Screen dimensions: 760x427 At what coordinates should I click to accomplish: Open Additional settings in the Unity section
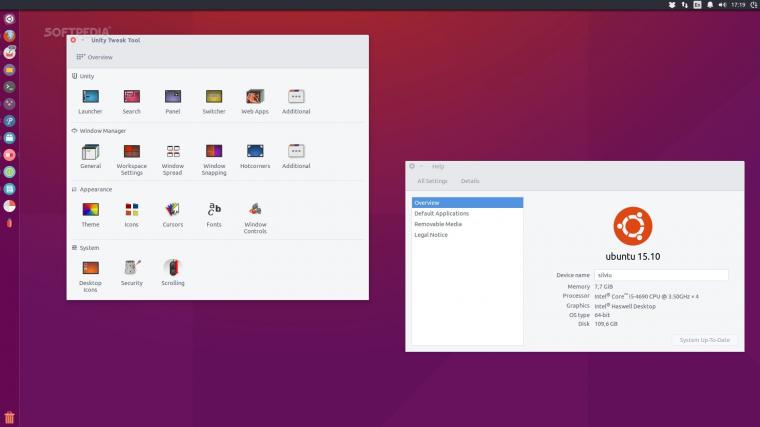(296, 102)
